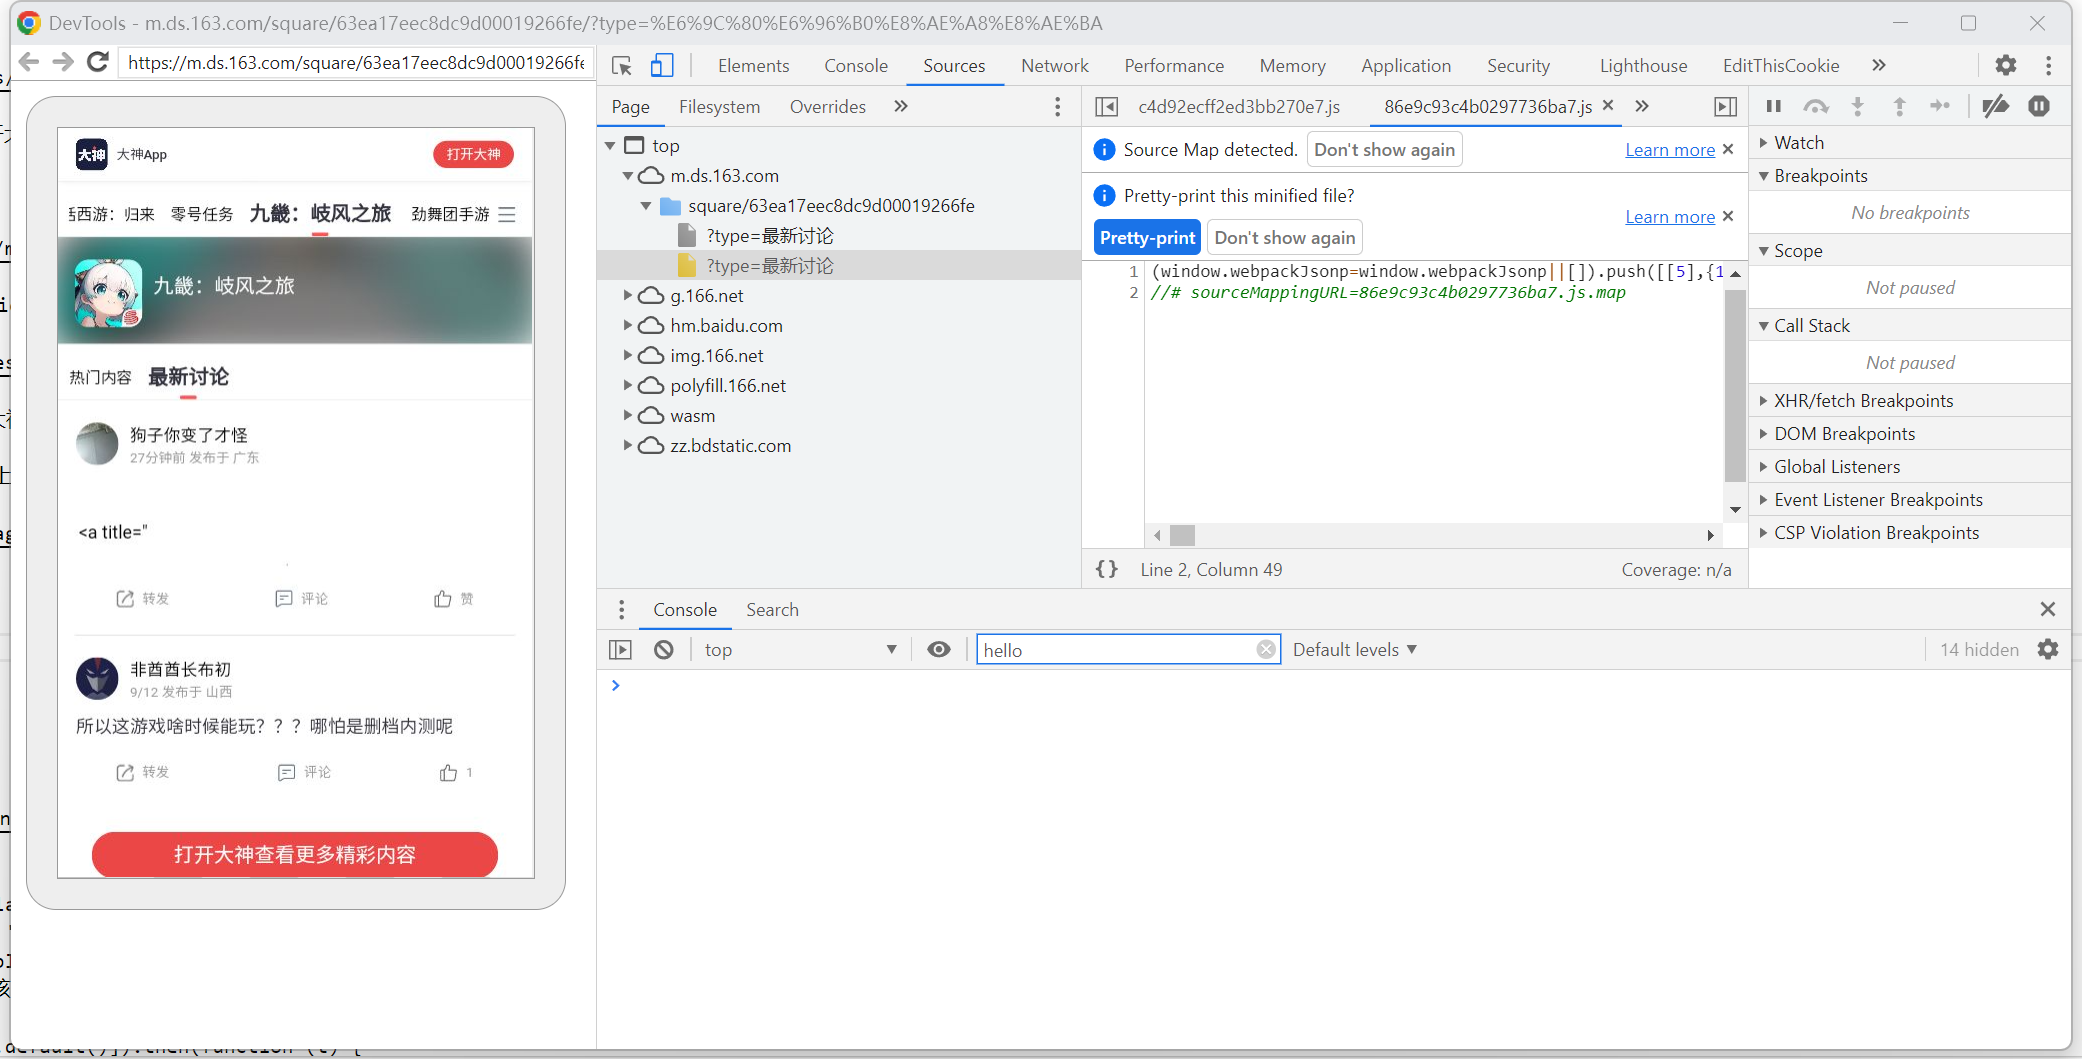Image resolution: width=2082 pixels, height=1059 pixels.
Task: Click the red 打开大神 button in page
Action: tap(473, 154)
